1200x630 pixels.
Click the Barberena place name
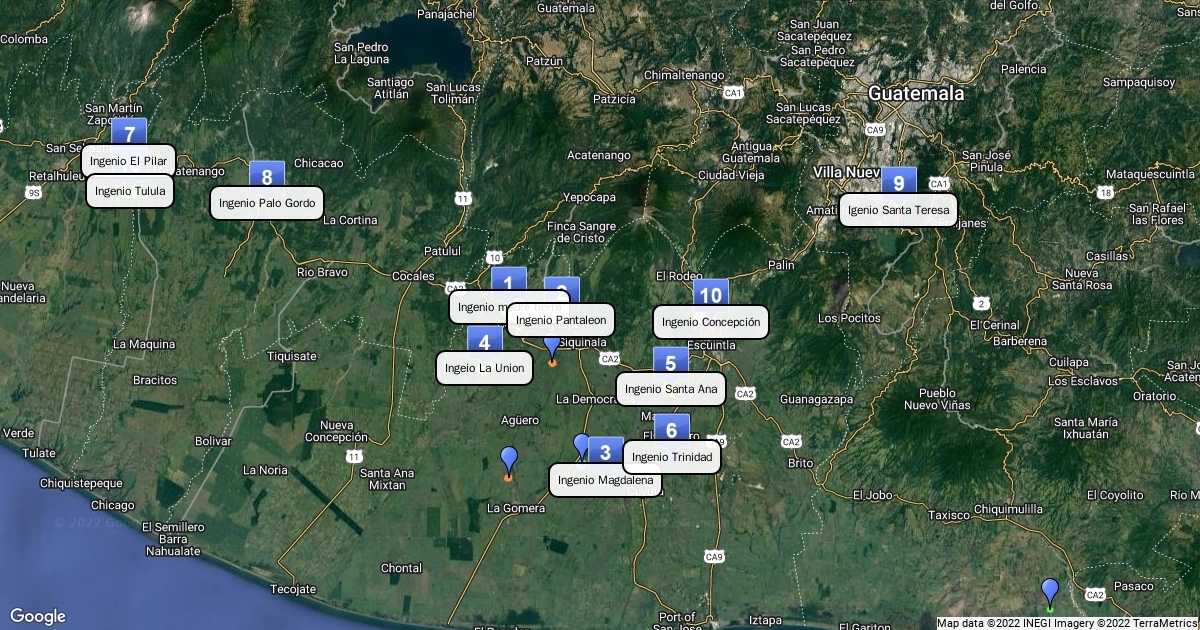coord(1019,341)
